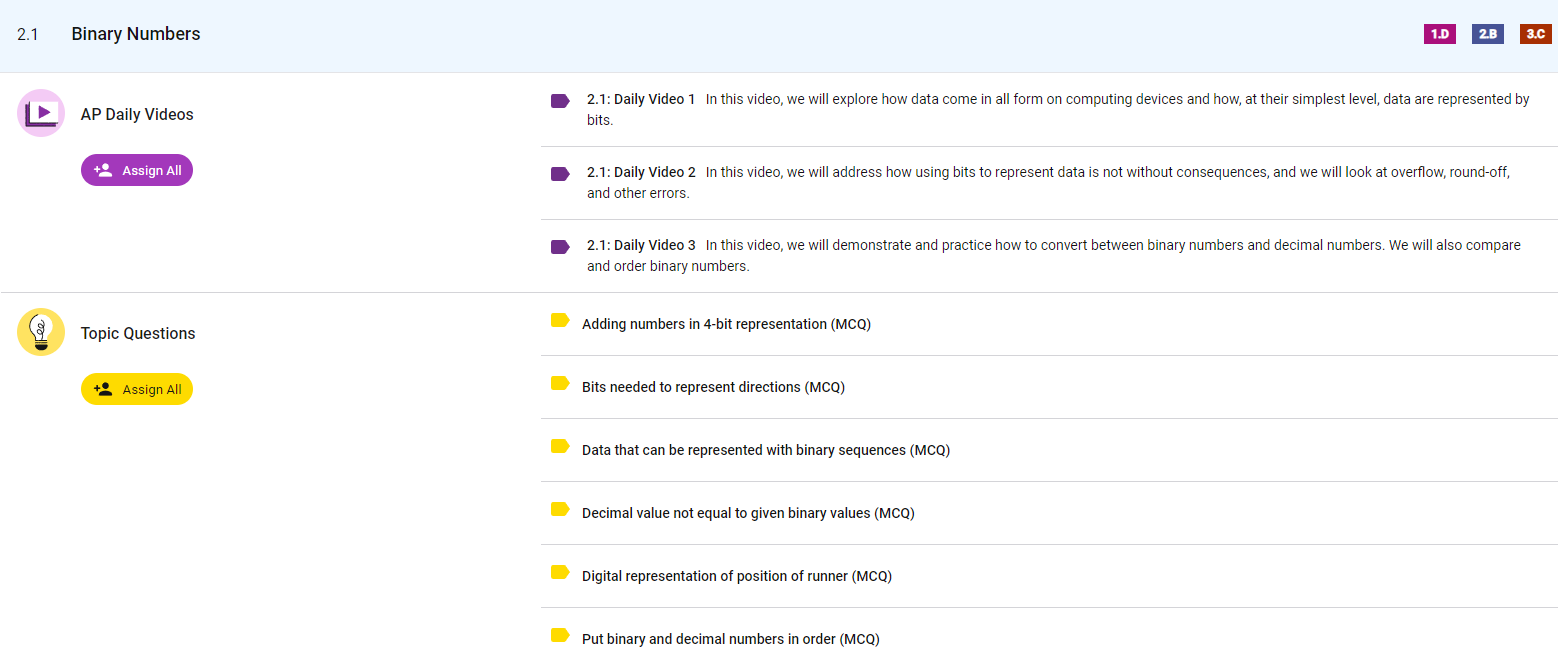Click yellow tag beside Adding numbers in 4-bit question

(x=560, y=321)
